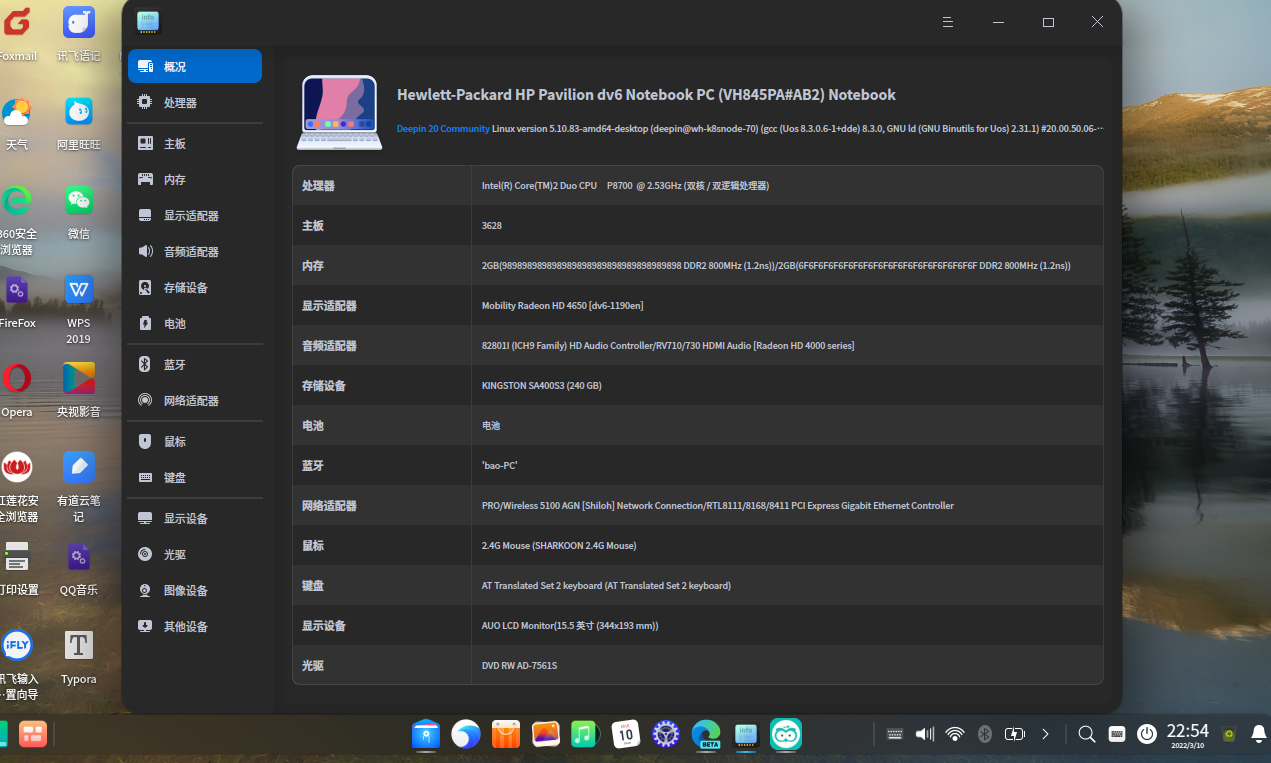The width and height of the screenshot is (1271, 763).
Task: Open the notification bell in the dock
Action: click(1259, 734)
